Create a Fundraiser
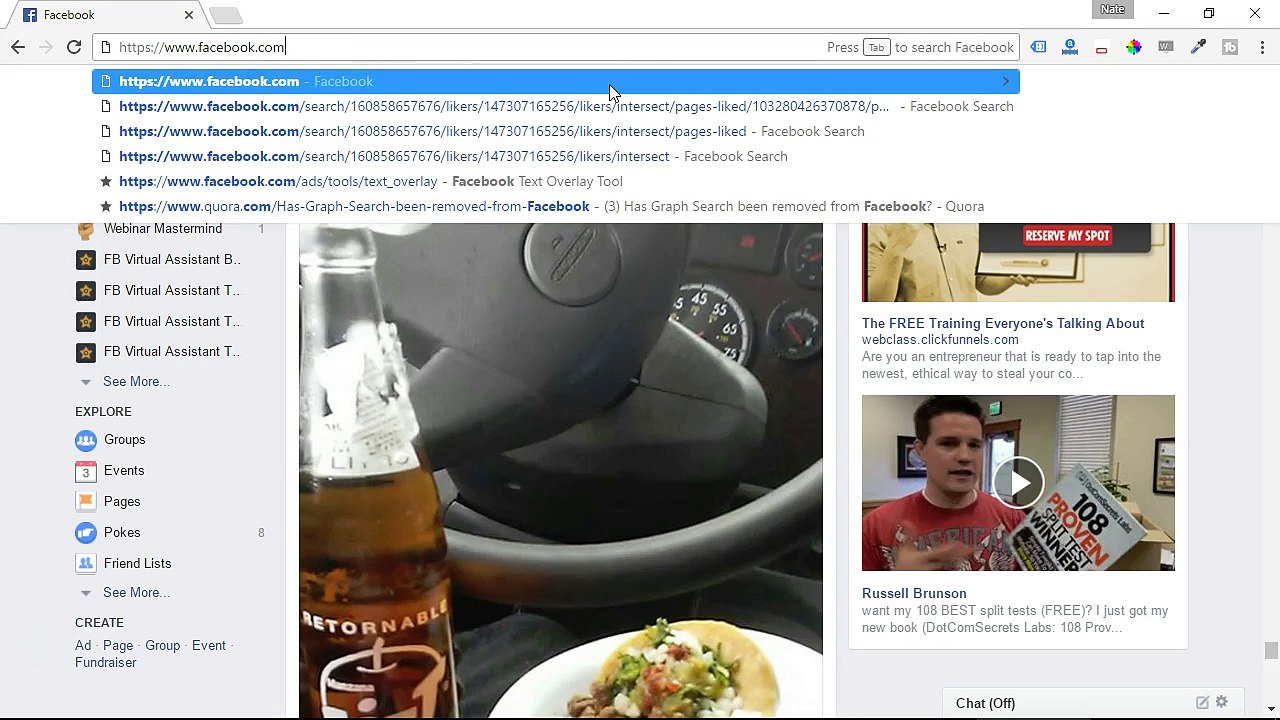The height and width of the screenshot is (720, 1280). tap(106, 662)
